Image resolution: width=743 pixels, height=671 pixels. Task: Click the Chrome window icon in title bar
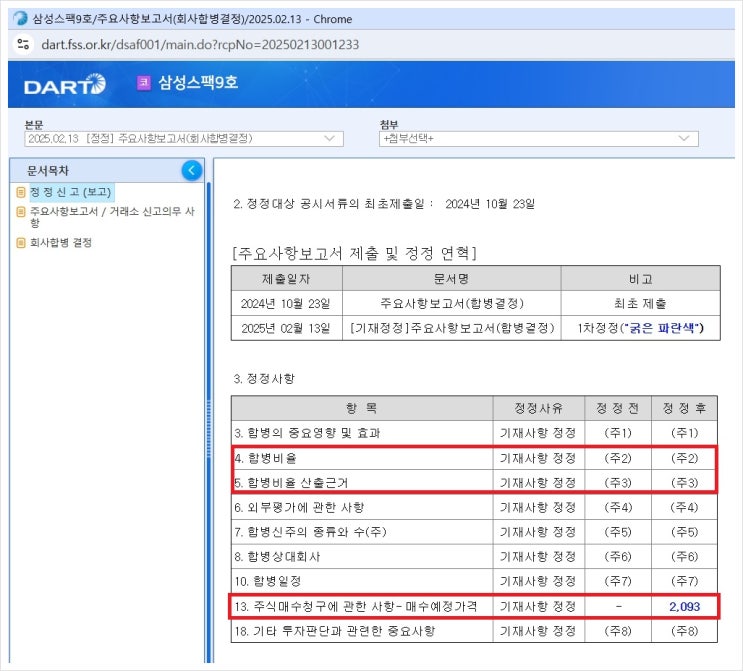coord(20,18)
